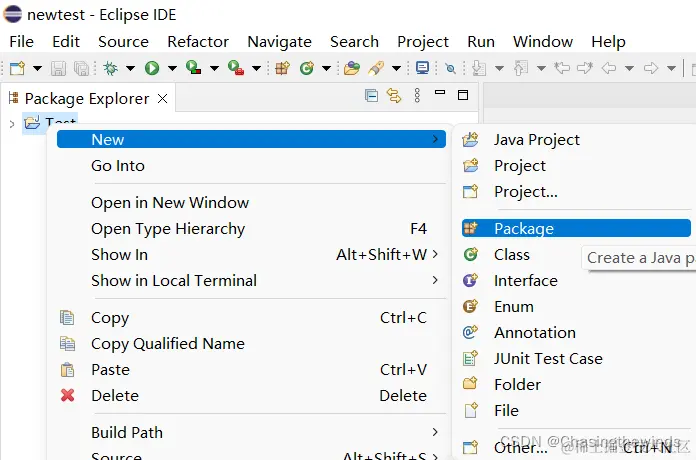The height and width of the screenshot is (460, 696).
Task: Open the File menu
Action: tap(21, 42)
